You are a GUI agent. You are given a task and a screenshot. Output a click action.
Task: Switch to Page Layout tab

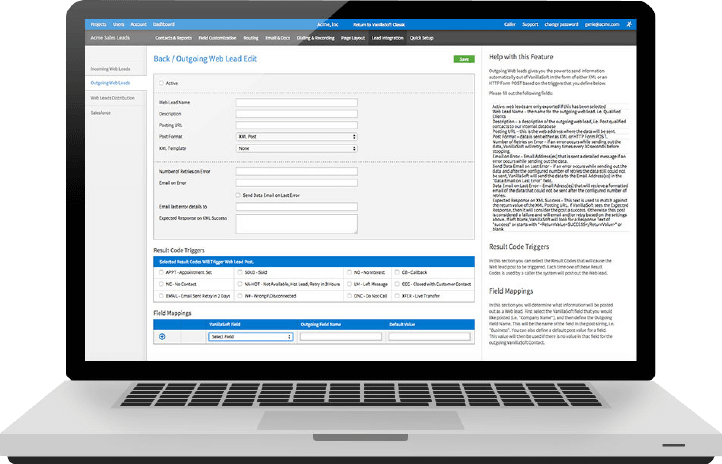[x=353, y=38]
